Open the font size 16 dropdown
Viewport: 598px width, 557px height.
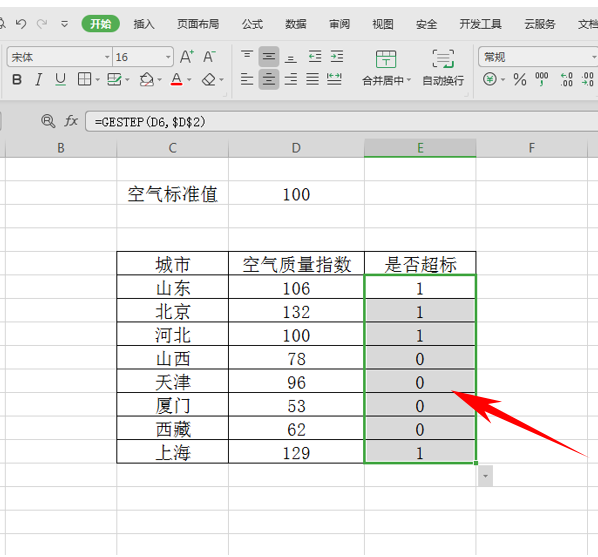pos(168,57)
